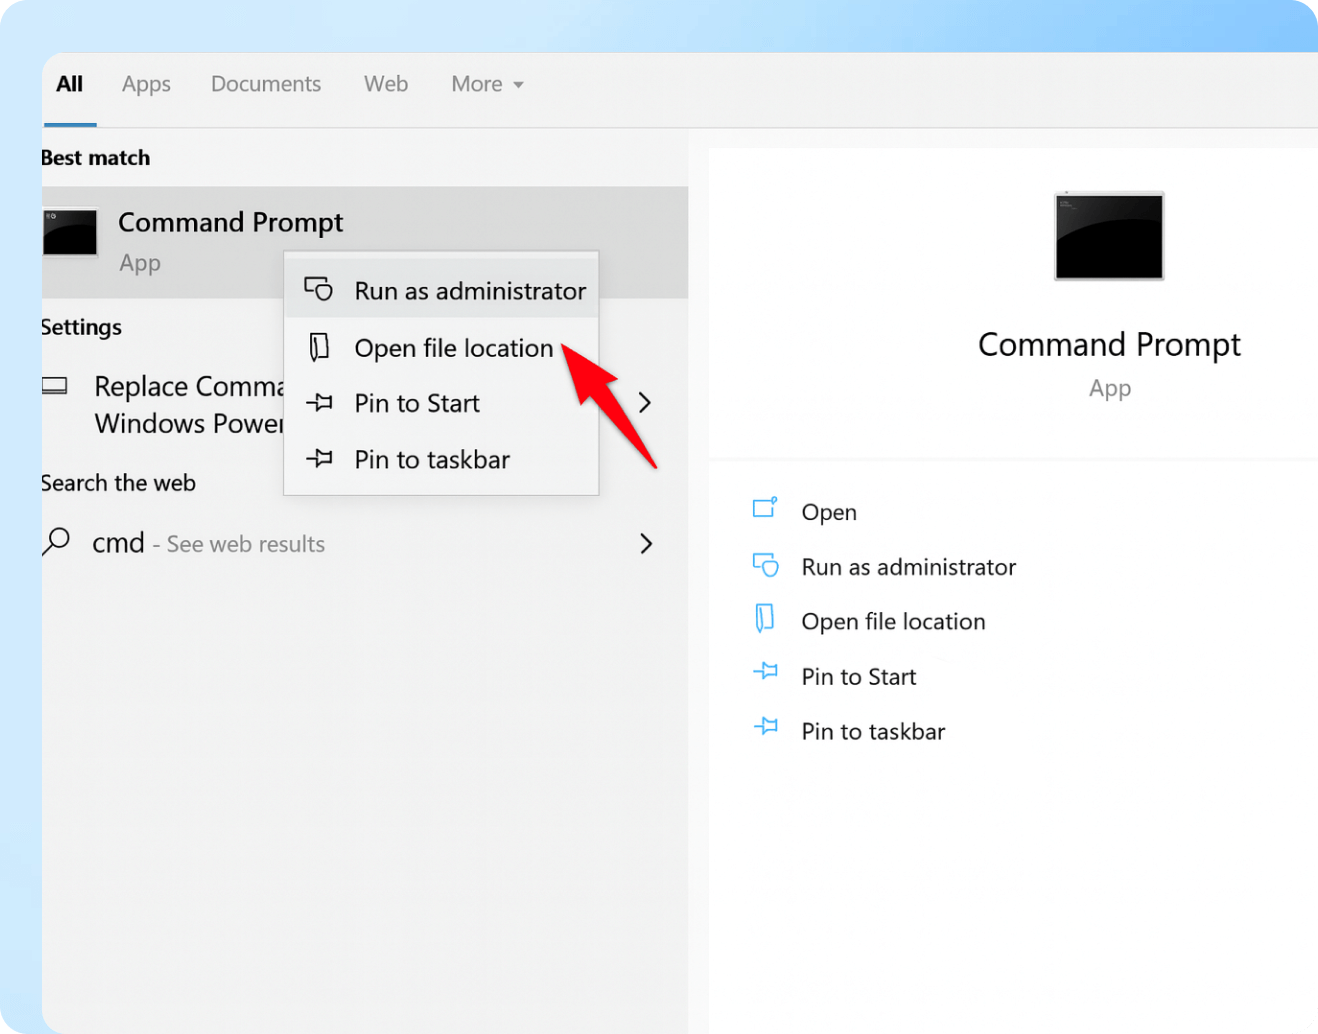Choose Open file location in the context menu

[441, 347]
